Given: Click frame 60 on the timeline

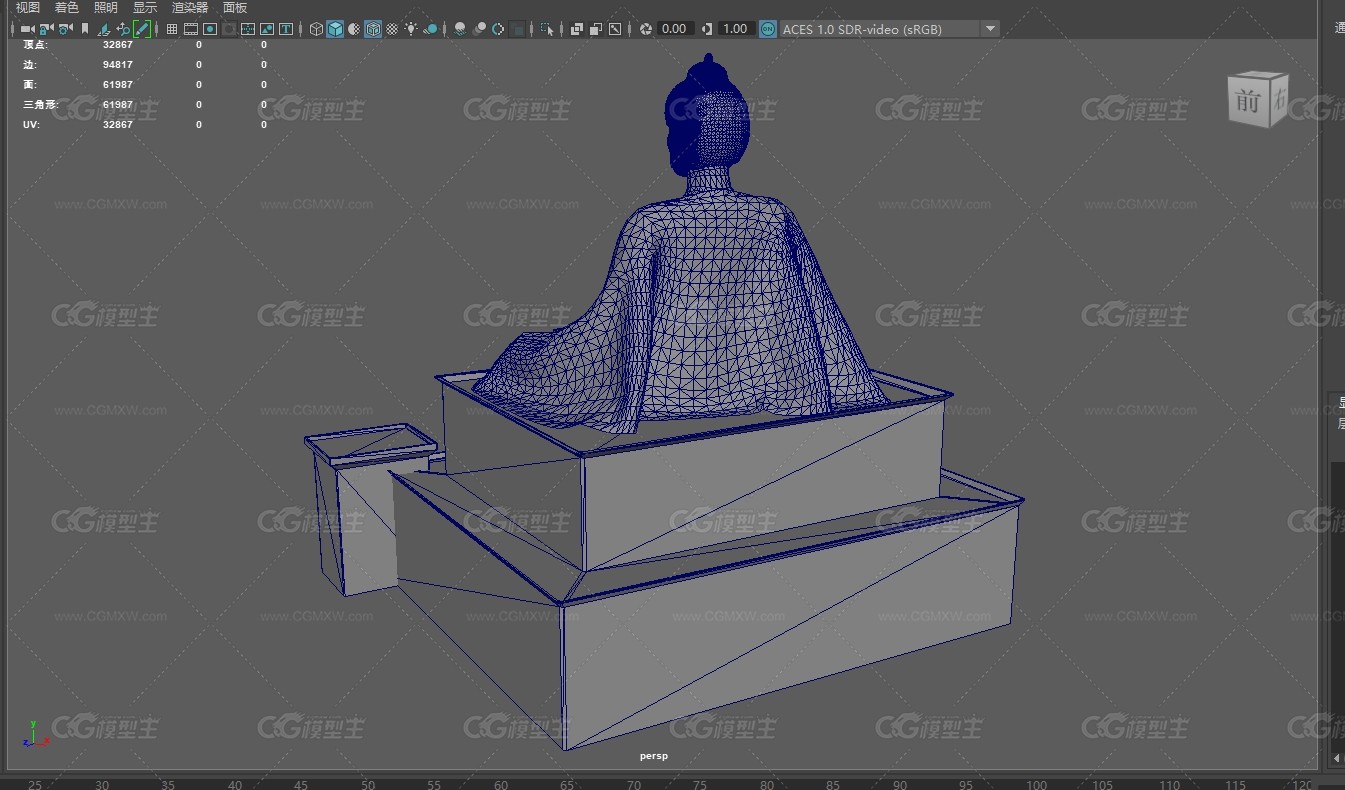Looking at the screenshot, I should [501, 785].
